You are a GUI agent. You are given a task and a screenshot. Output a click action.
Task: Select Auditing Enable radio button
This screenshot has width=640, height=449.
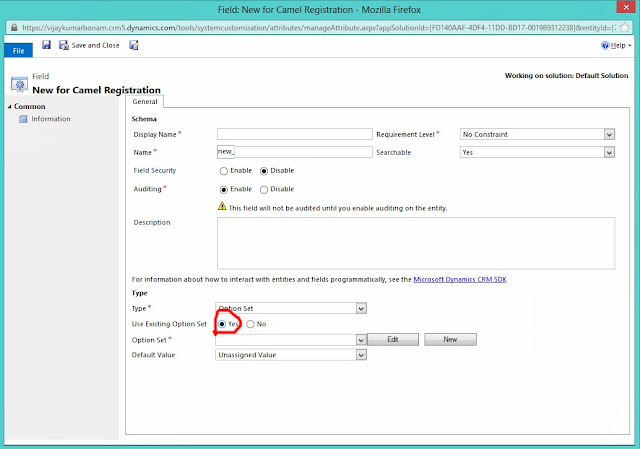click(223, 189)
